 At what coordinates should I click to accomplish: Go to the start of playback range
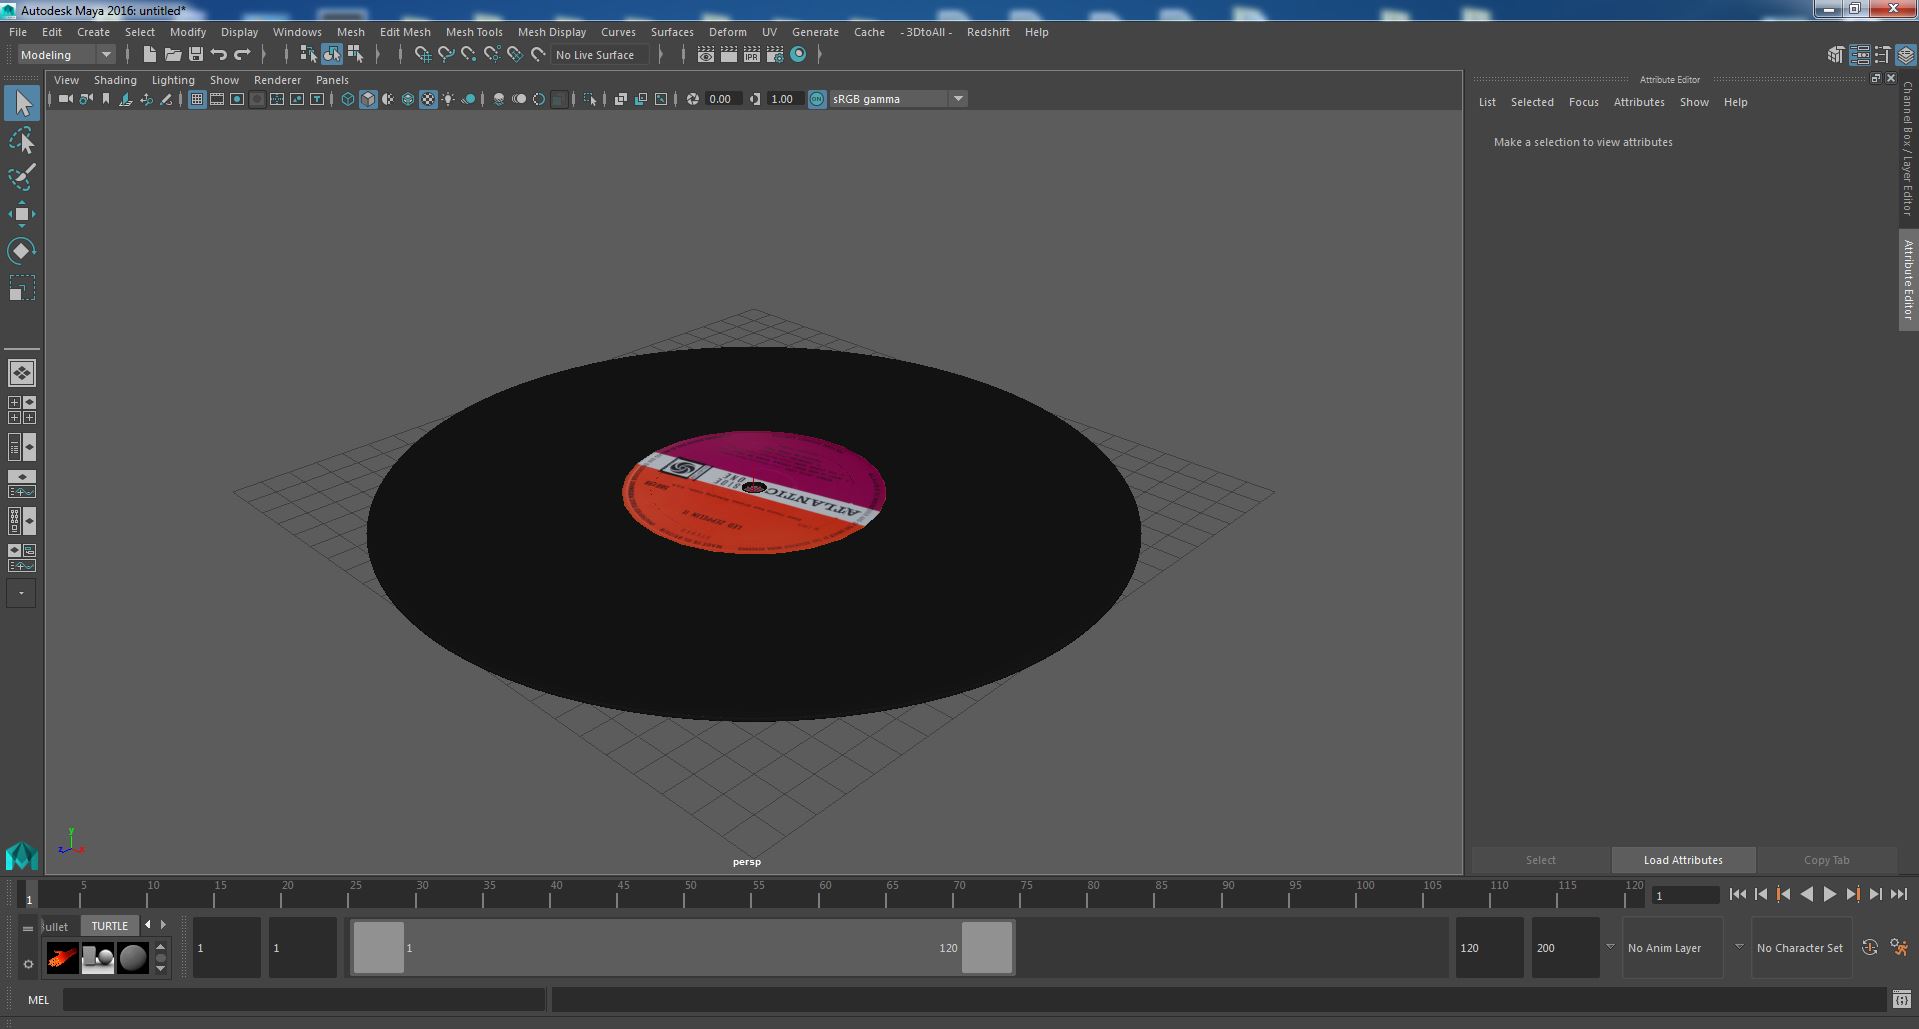coord(1738,895)
